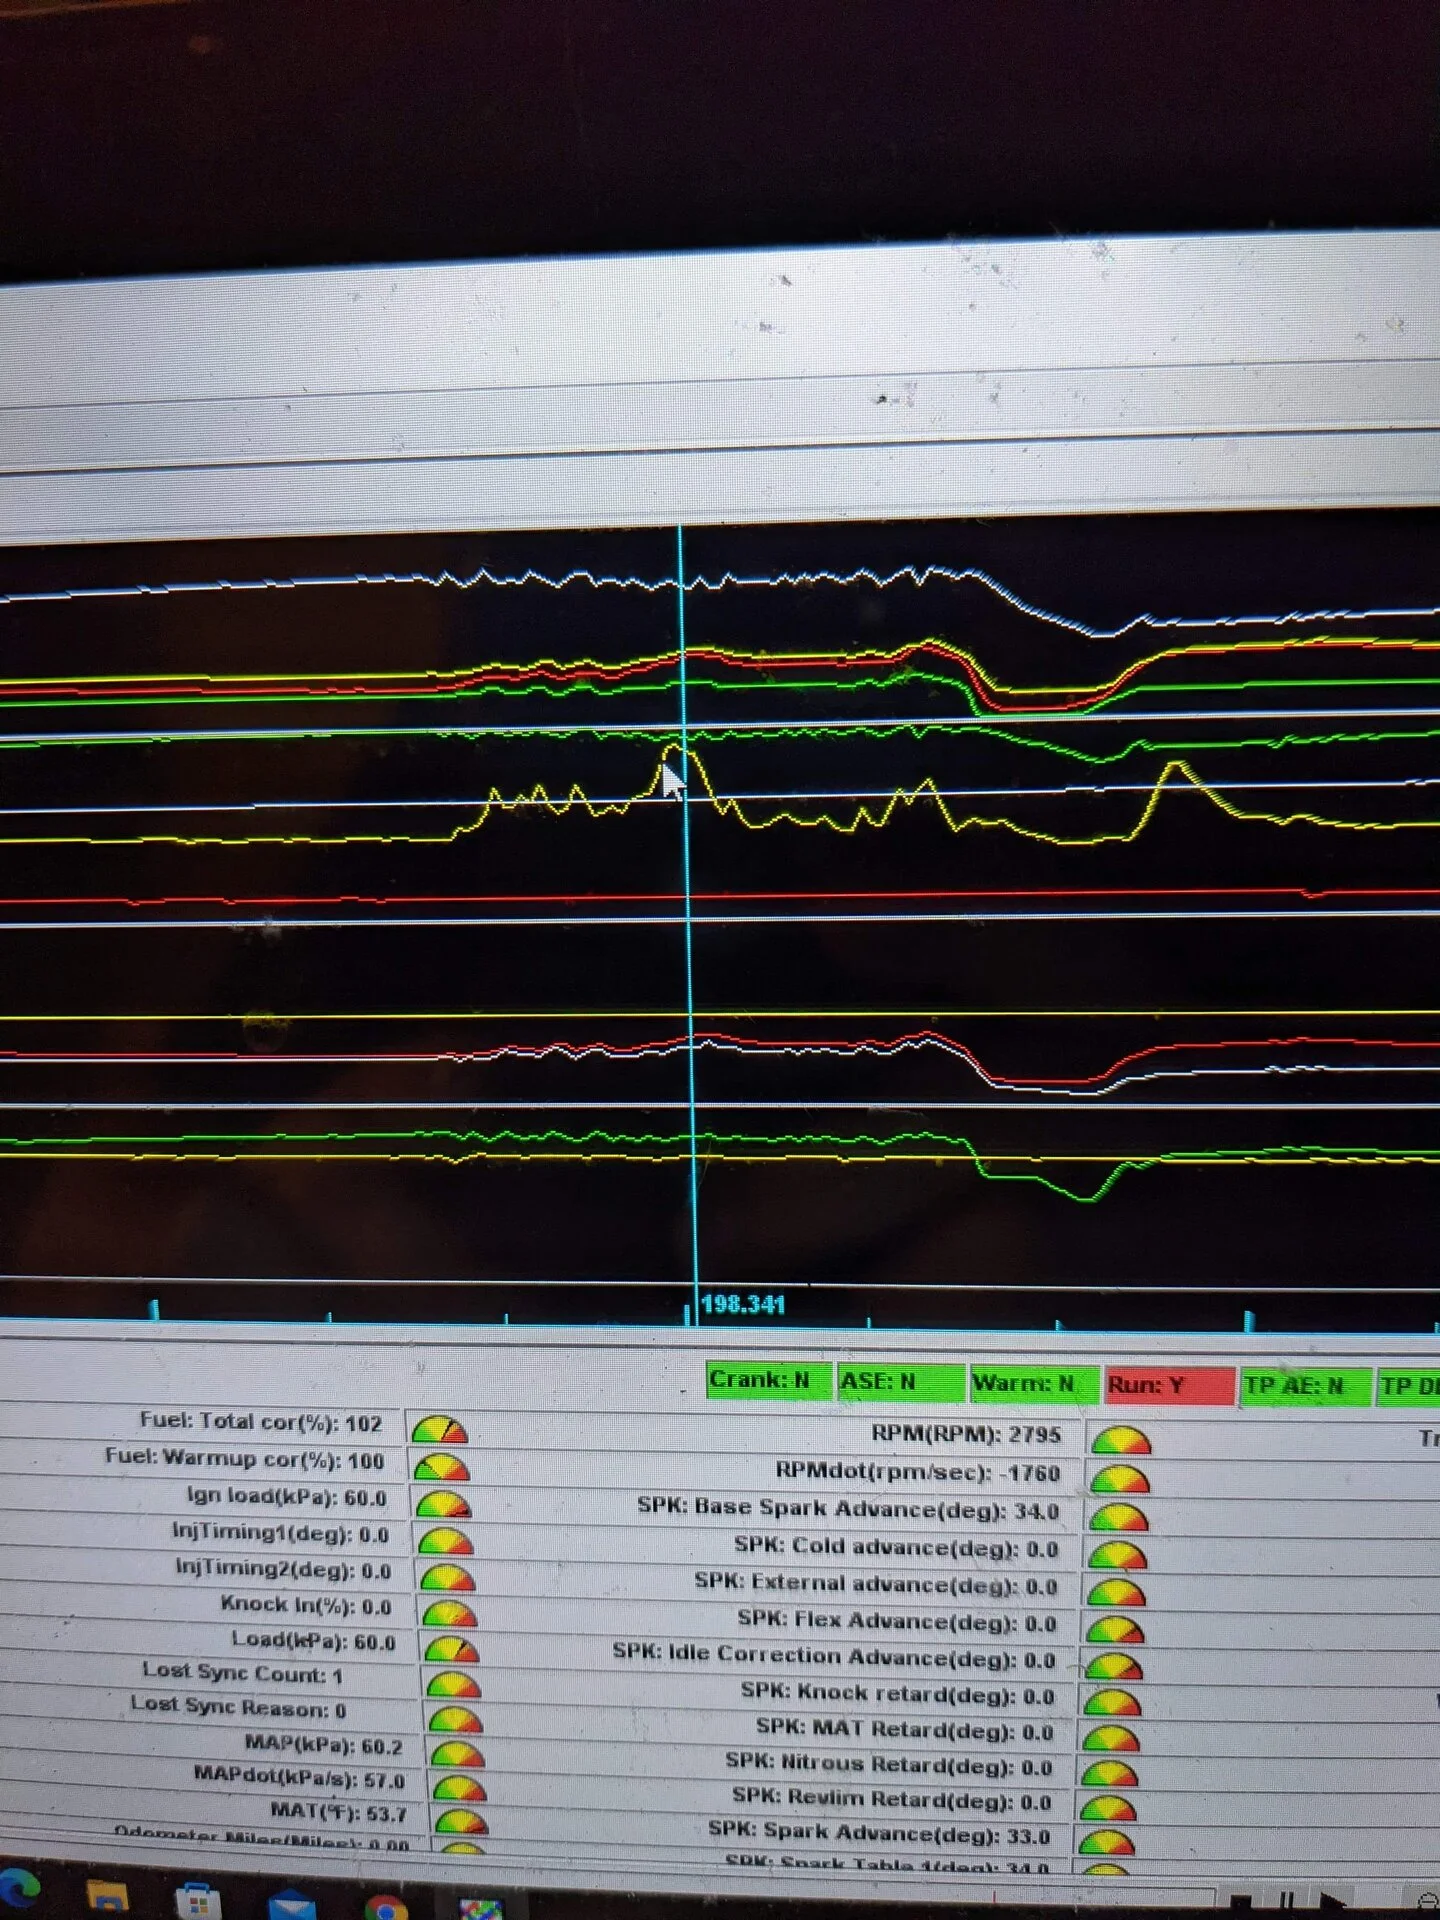Click the TP AE: N status indicator
1440x1920 pixels.
coord(1305,1387)
